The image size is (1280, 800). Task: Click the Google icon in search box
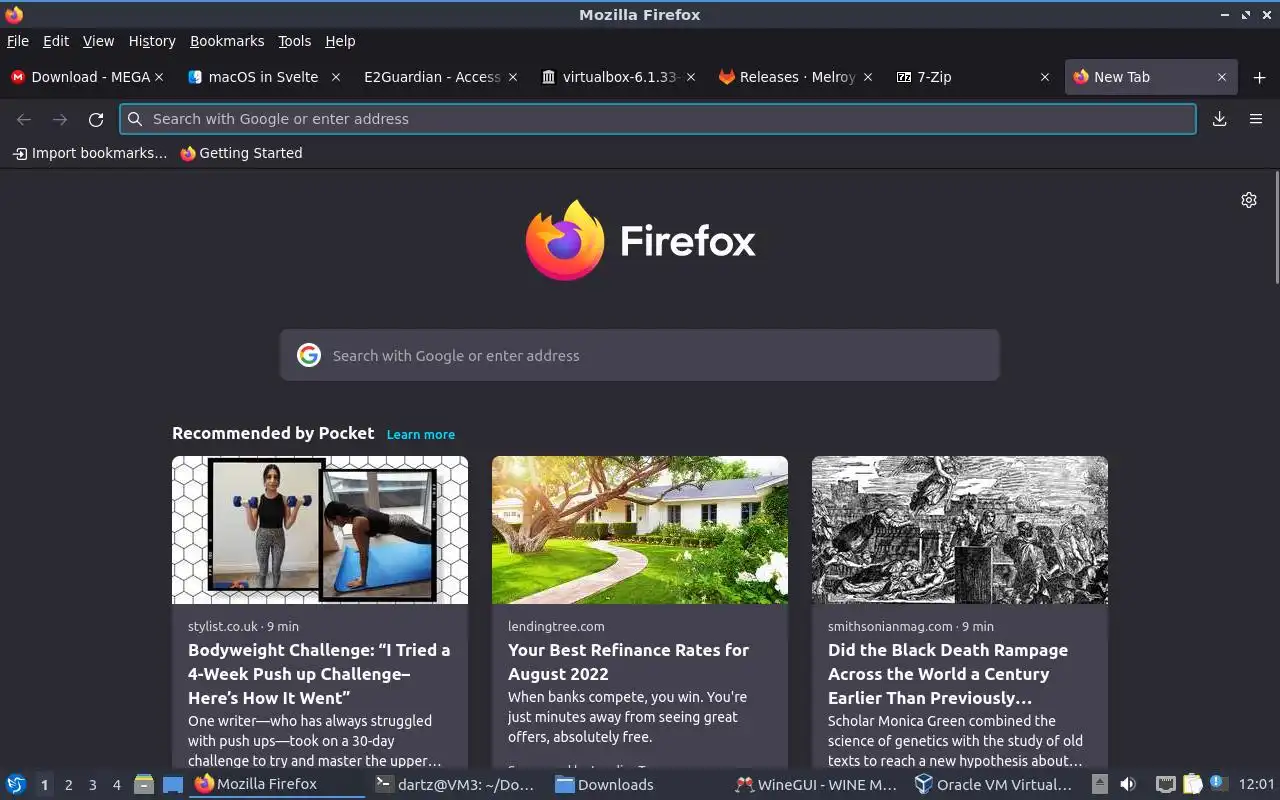coord(309,355)
